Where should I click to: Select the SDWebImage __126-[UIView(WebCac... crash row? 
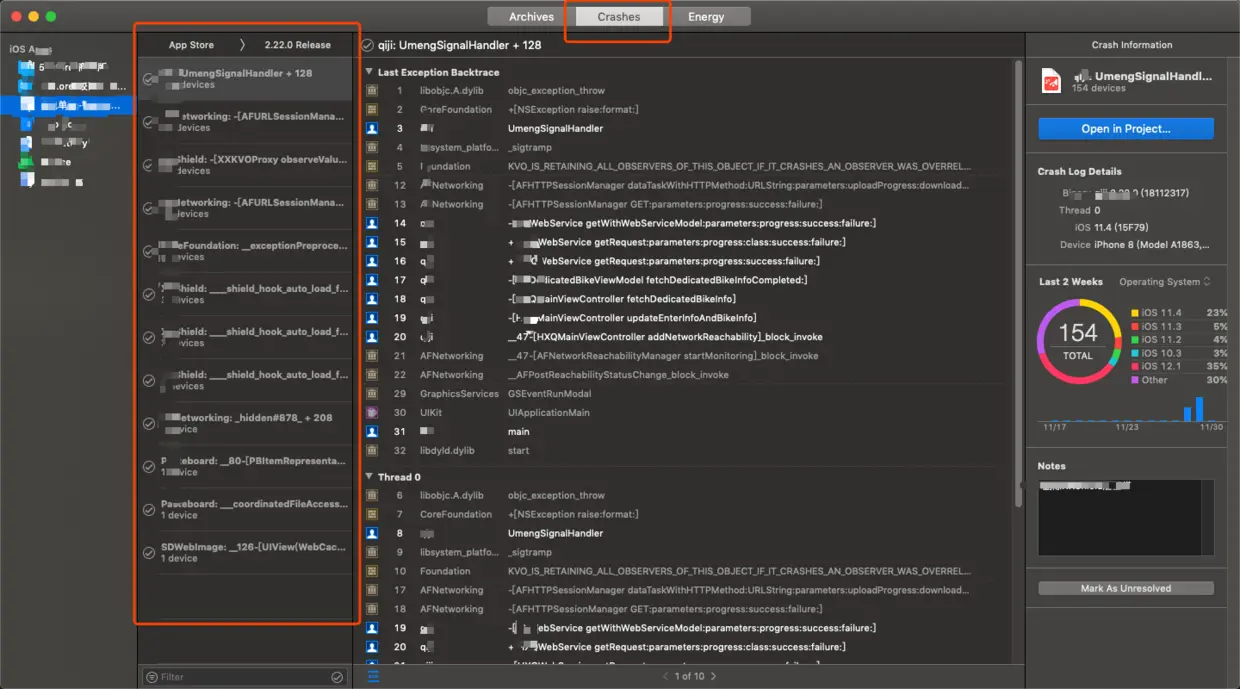(x=245, y=552)
